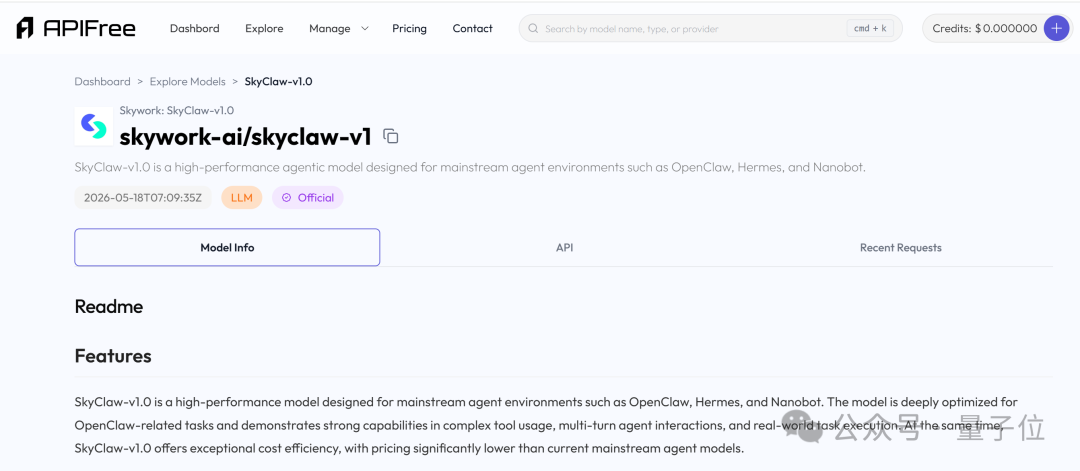Image resolution: width=1080 pixels, height=471 pixels.
Task: Open Explore Models breadcrumb link
Action: (187, 81)
